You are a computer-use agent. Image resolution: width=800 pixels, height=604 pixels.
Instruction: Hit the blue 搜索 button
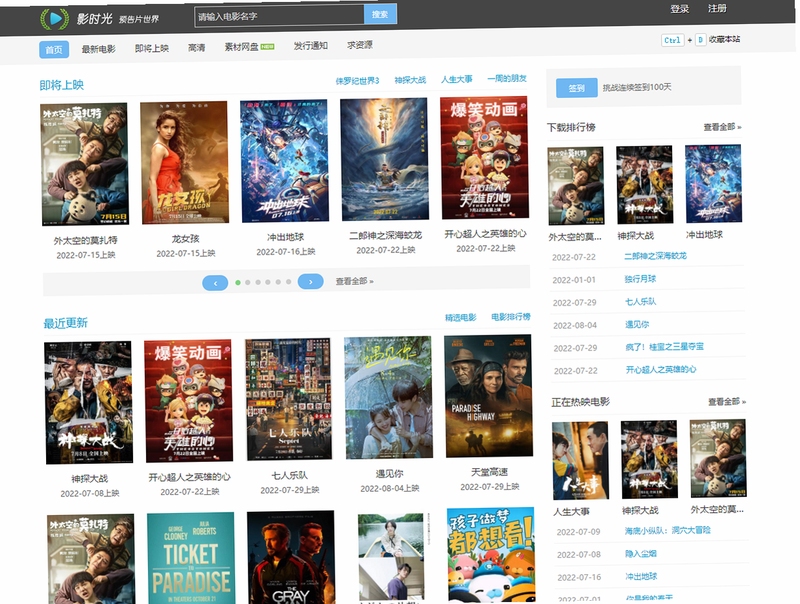380,14
